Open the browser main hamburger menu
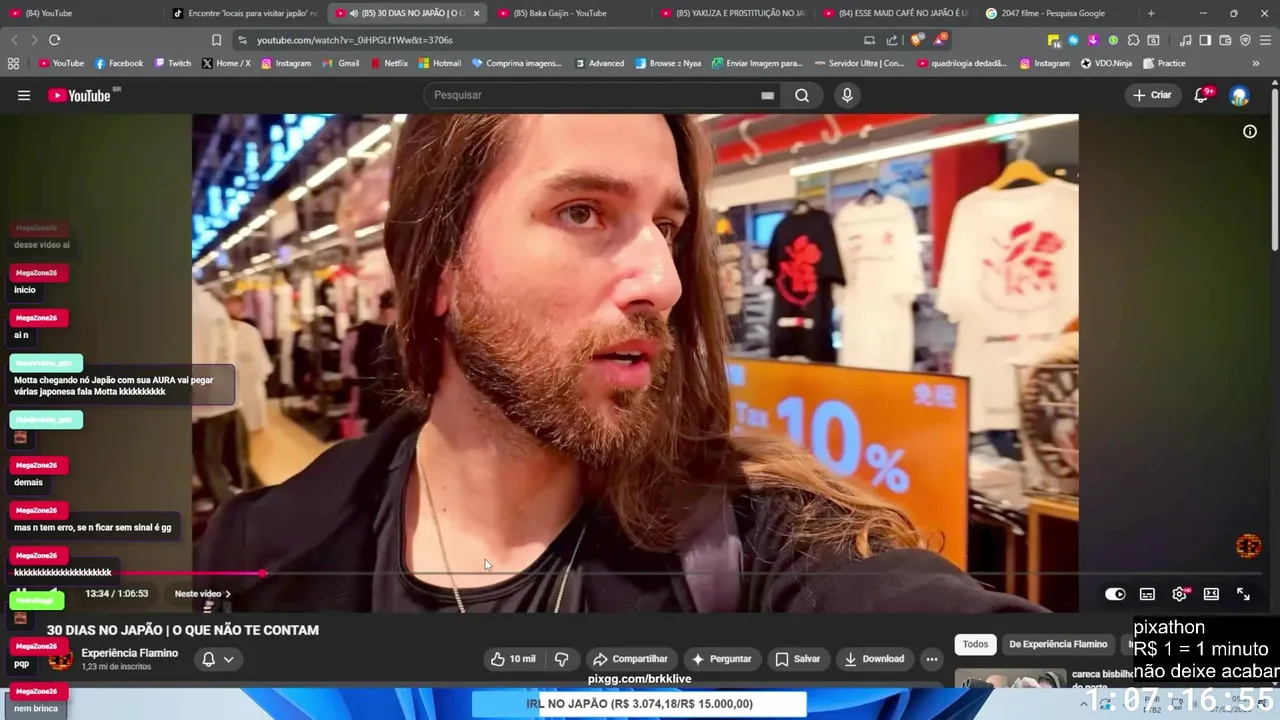This screenshot has width=1280, height=720. (x=1265, y=40)
